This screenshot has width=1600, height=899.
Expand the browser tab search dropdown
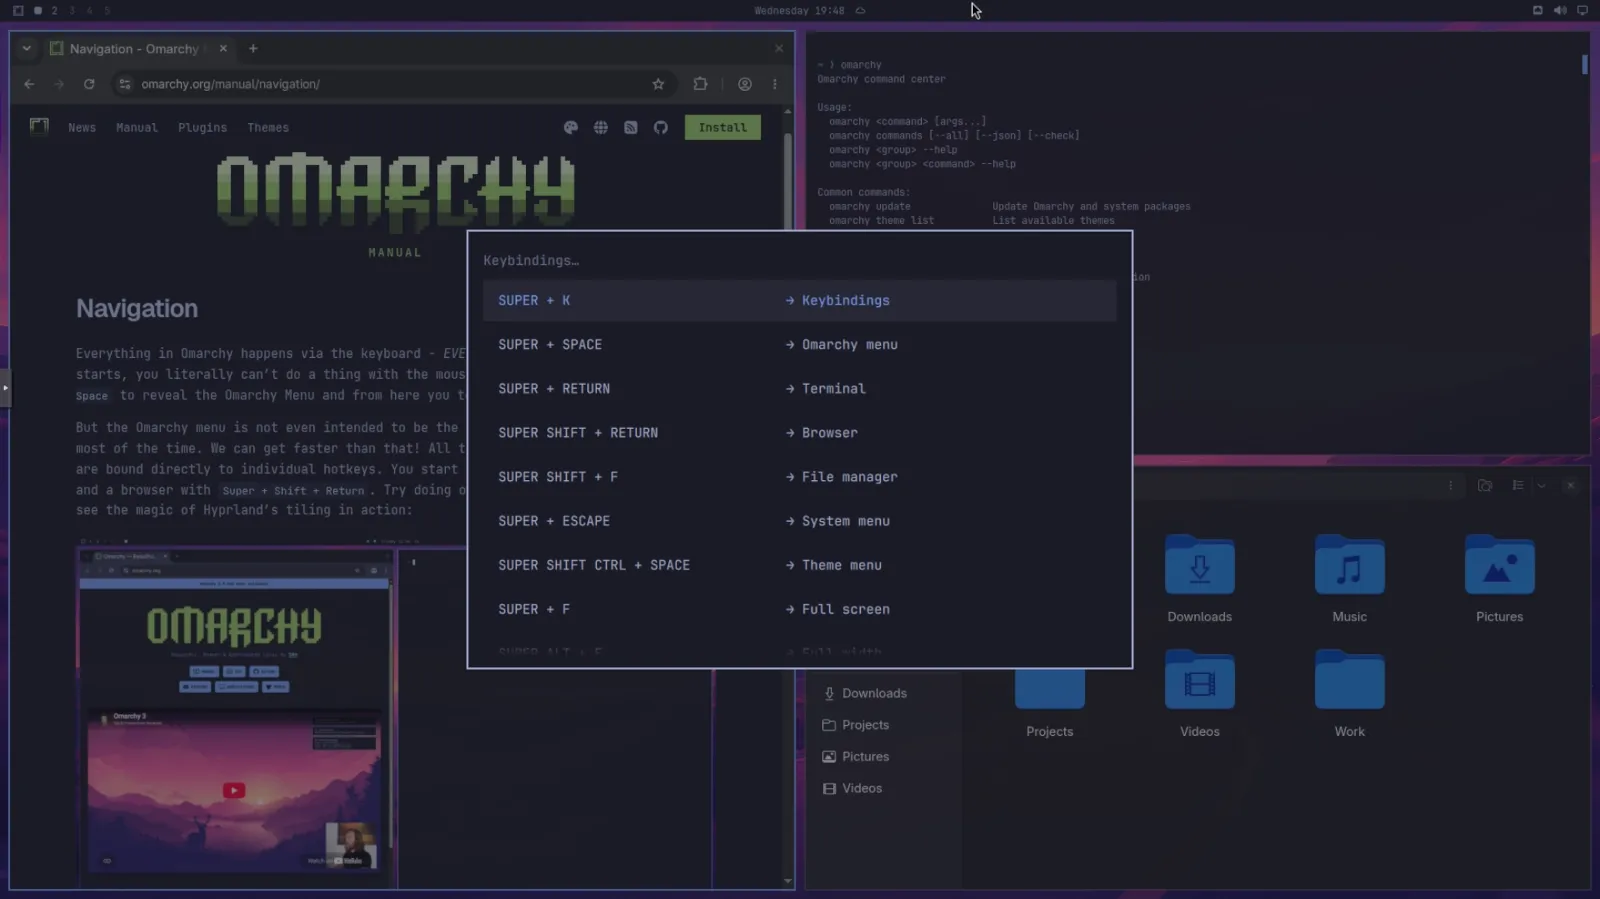point(27,48)
